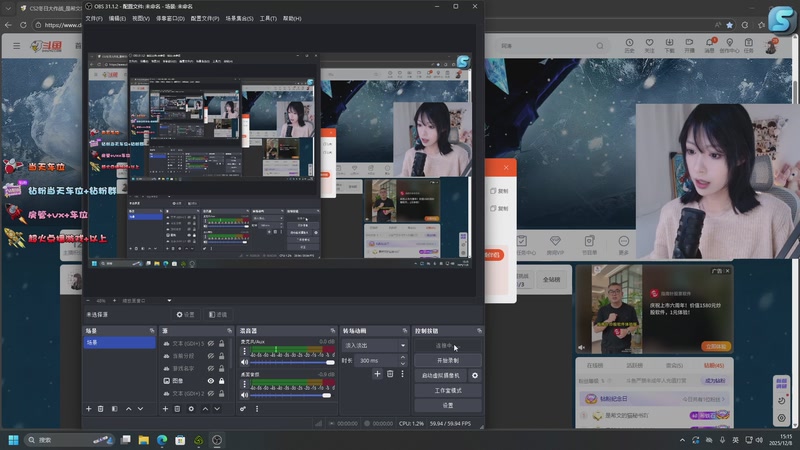
Task: Open 消息 notification bell in browser page
Action: [710, 46]
